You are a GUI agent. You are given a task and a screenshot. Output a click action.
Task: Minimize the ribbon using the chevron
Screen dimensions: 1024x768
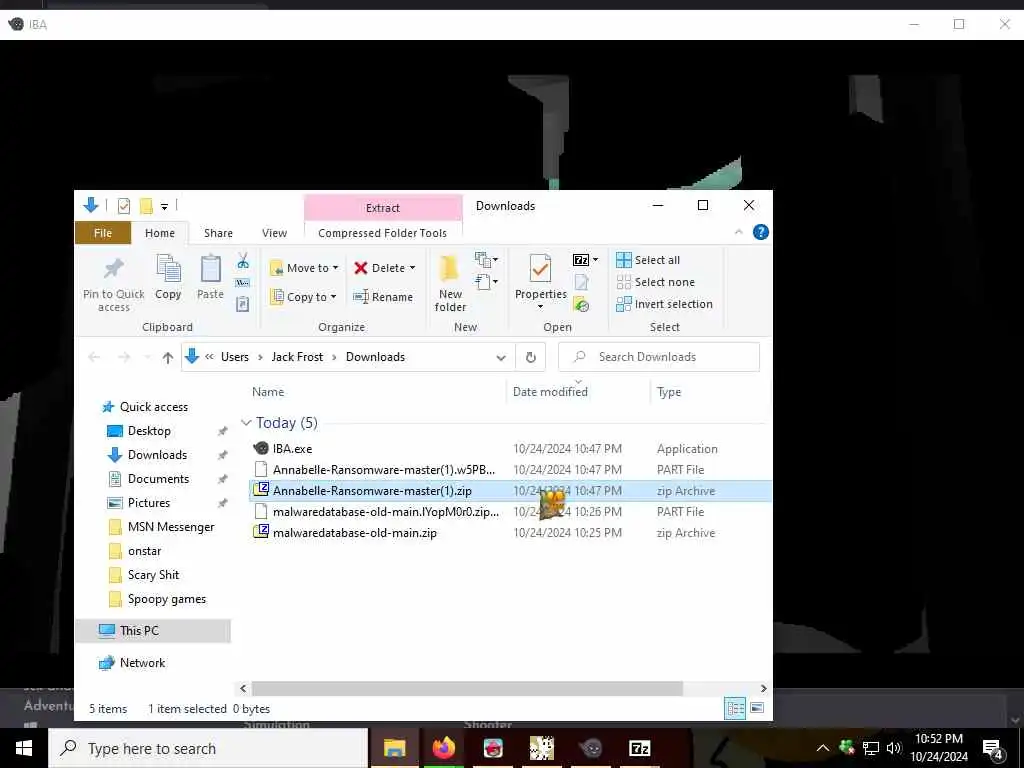[739, 232]
